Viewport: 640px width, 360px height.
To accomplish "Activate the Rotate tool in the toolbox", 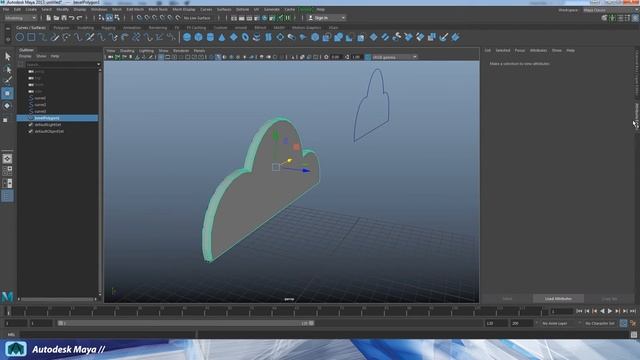I will (x=7, y=106).
